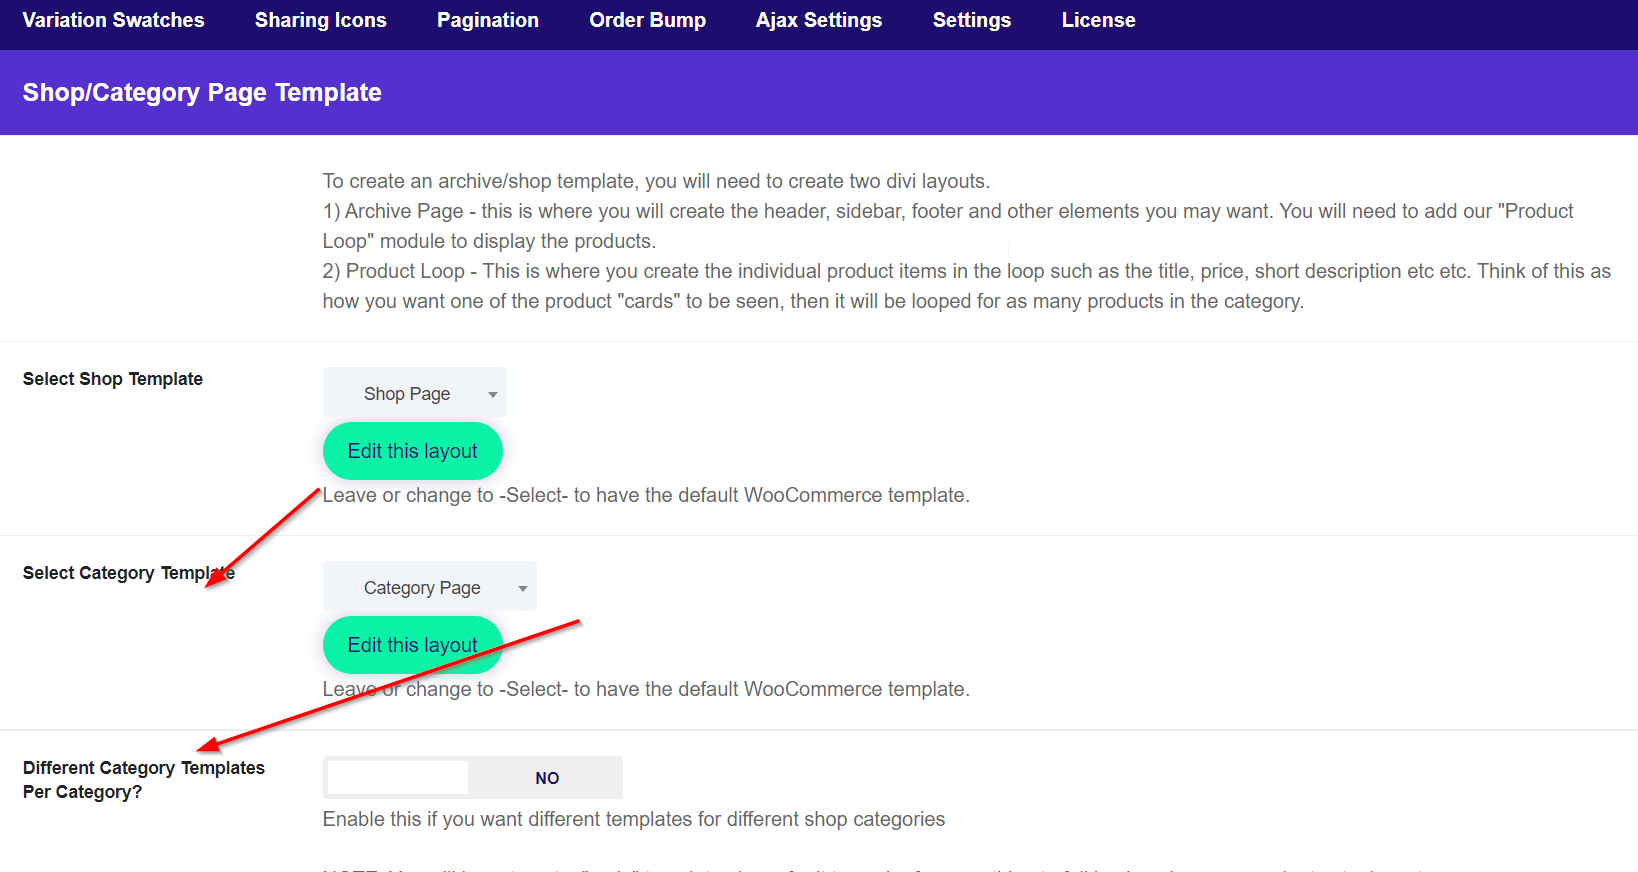Switch to the Sharing Icons tab
This screenshot has width=1638, height=872.
(x=320, y=20)
